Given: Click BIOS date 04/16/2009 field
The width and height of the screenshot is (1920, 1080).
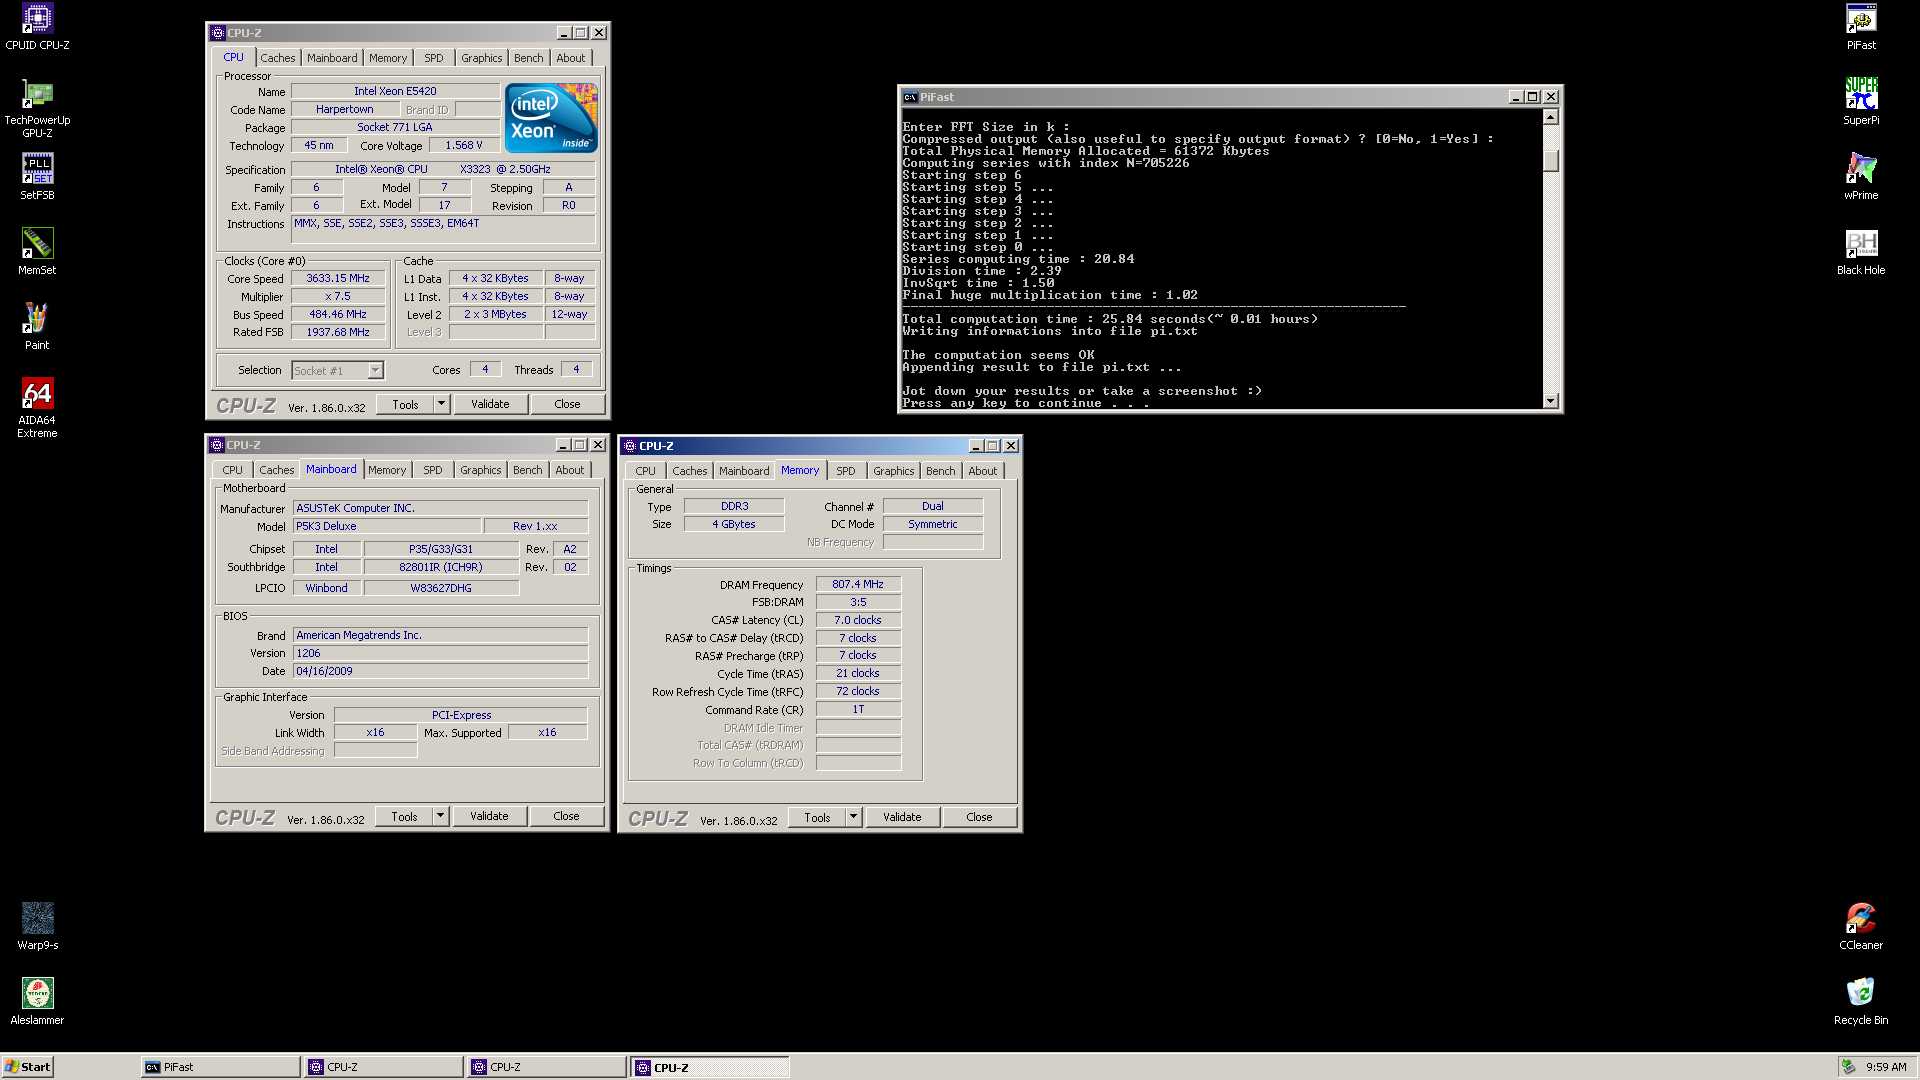Looking at the screenshot, I should click(x=440, y=671).
